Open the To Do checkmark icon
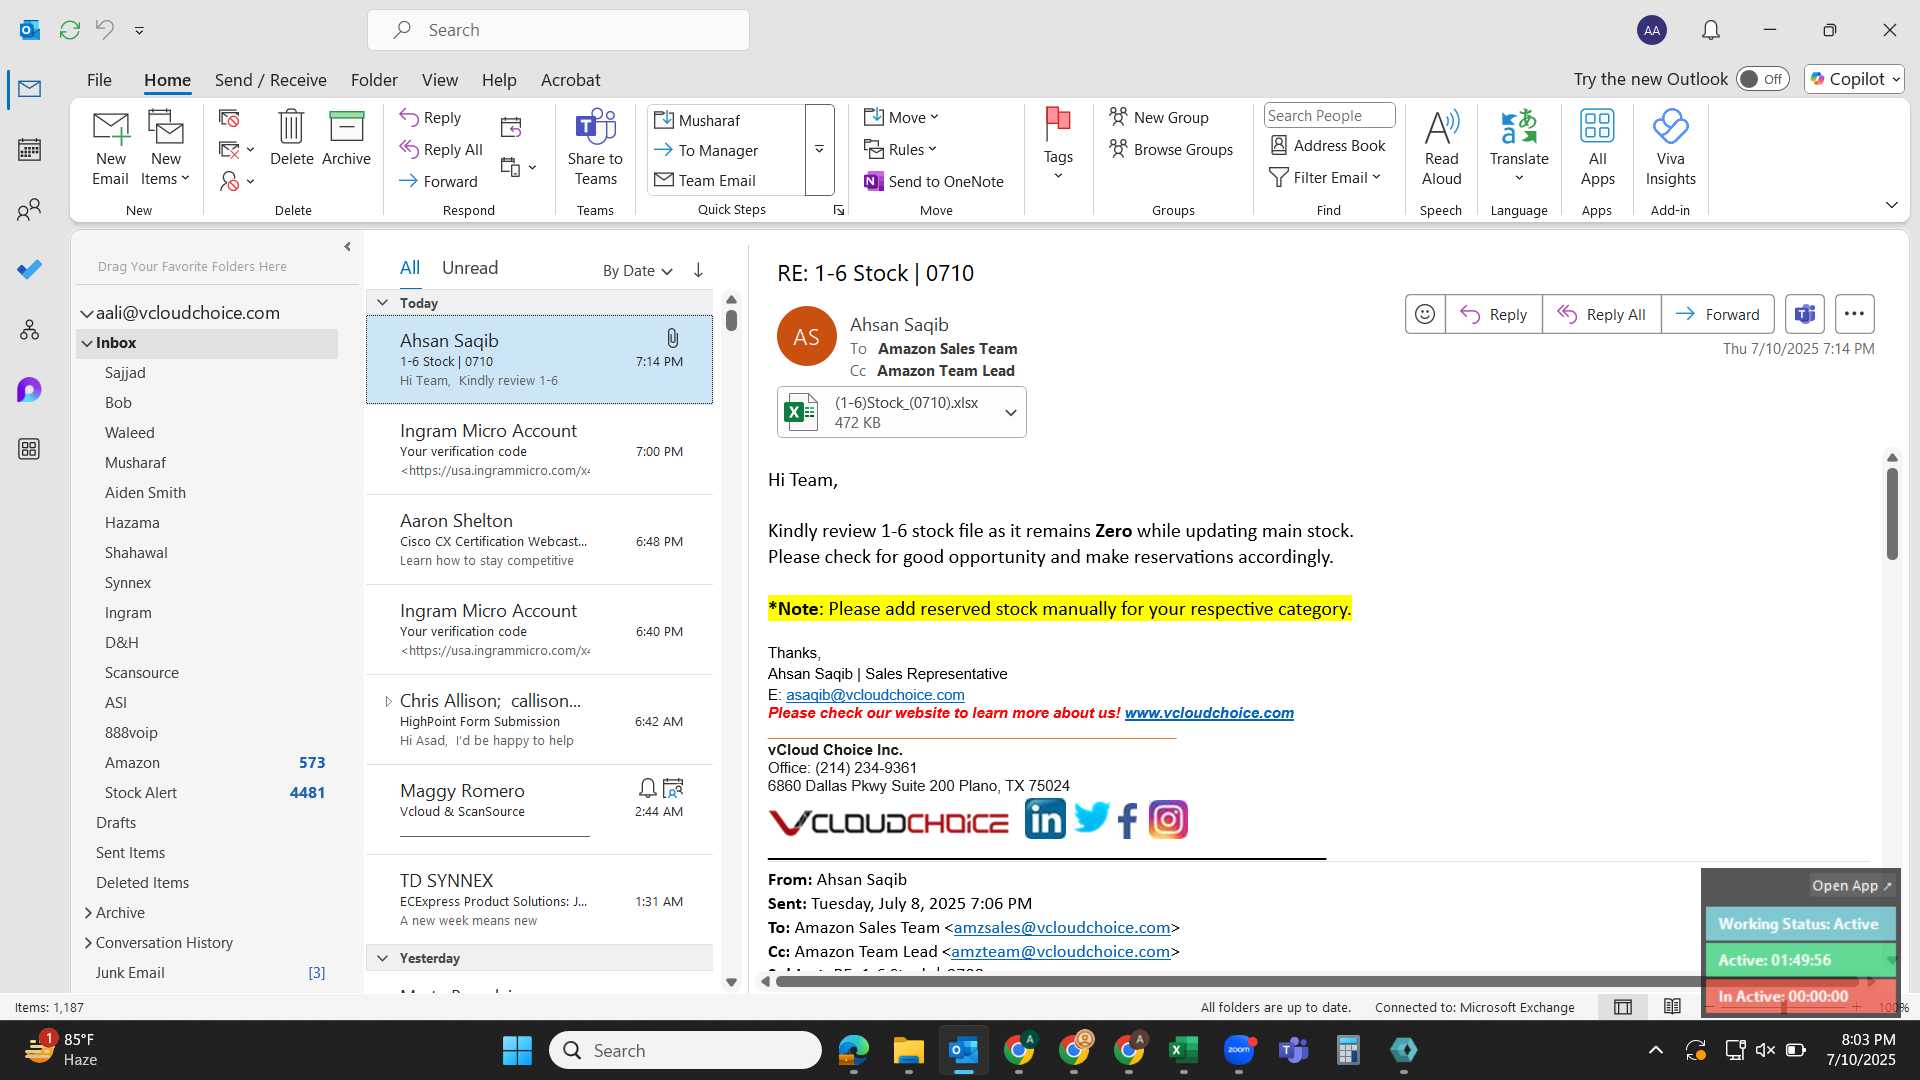 pos(29,270)
